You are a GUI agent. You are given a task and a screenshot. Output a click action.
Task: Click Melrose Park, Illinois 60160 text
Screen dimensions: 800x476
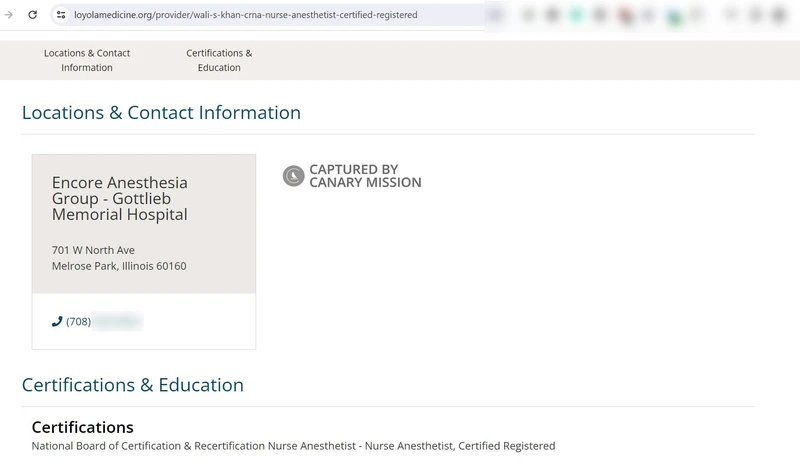point(119,266)
